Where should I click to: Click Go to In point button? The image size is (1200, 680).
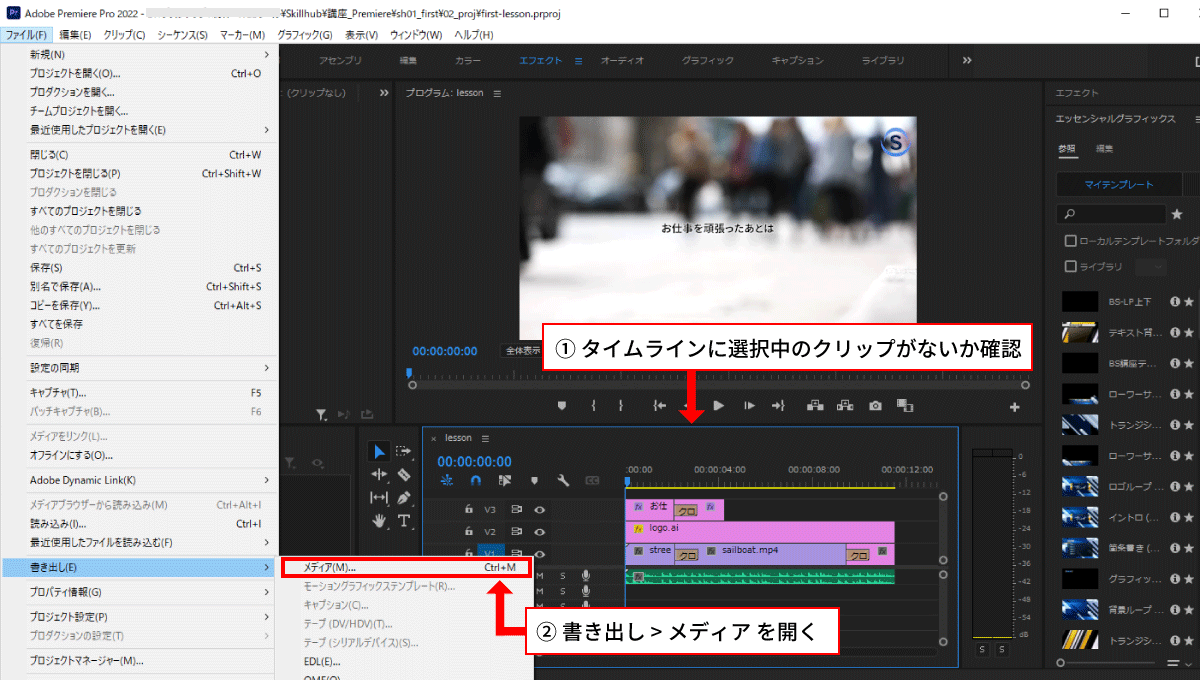(x=660, y=405)
